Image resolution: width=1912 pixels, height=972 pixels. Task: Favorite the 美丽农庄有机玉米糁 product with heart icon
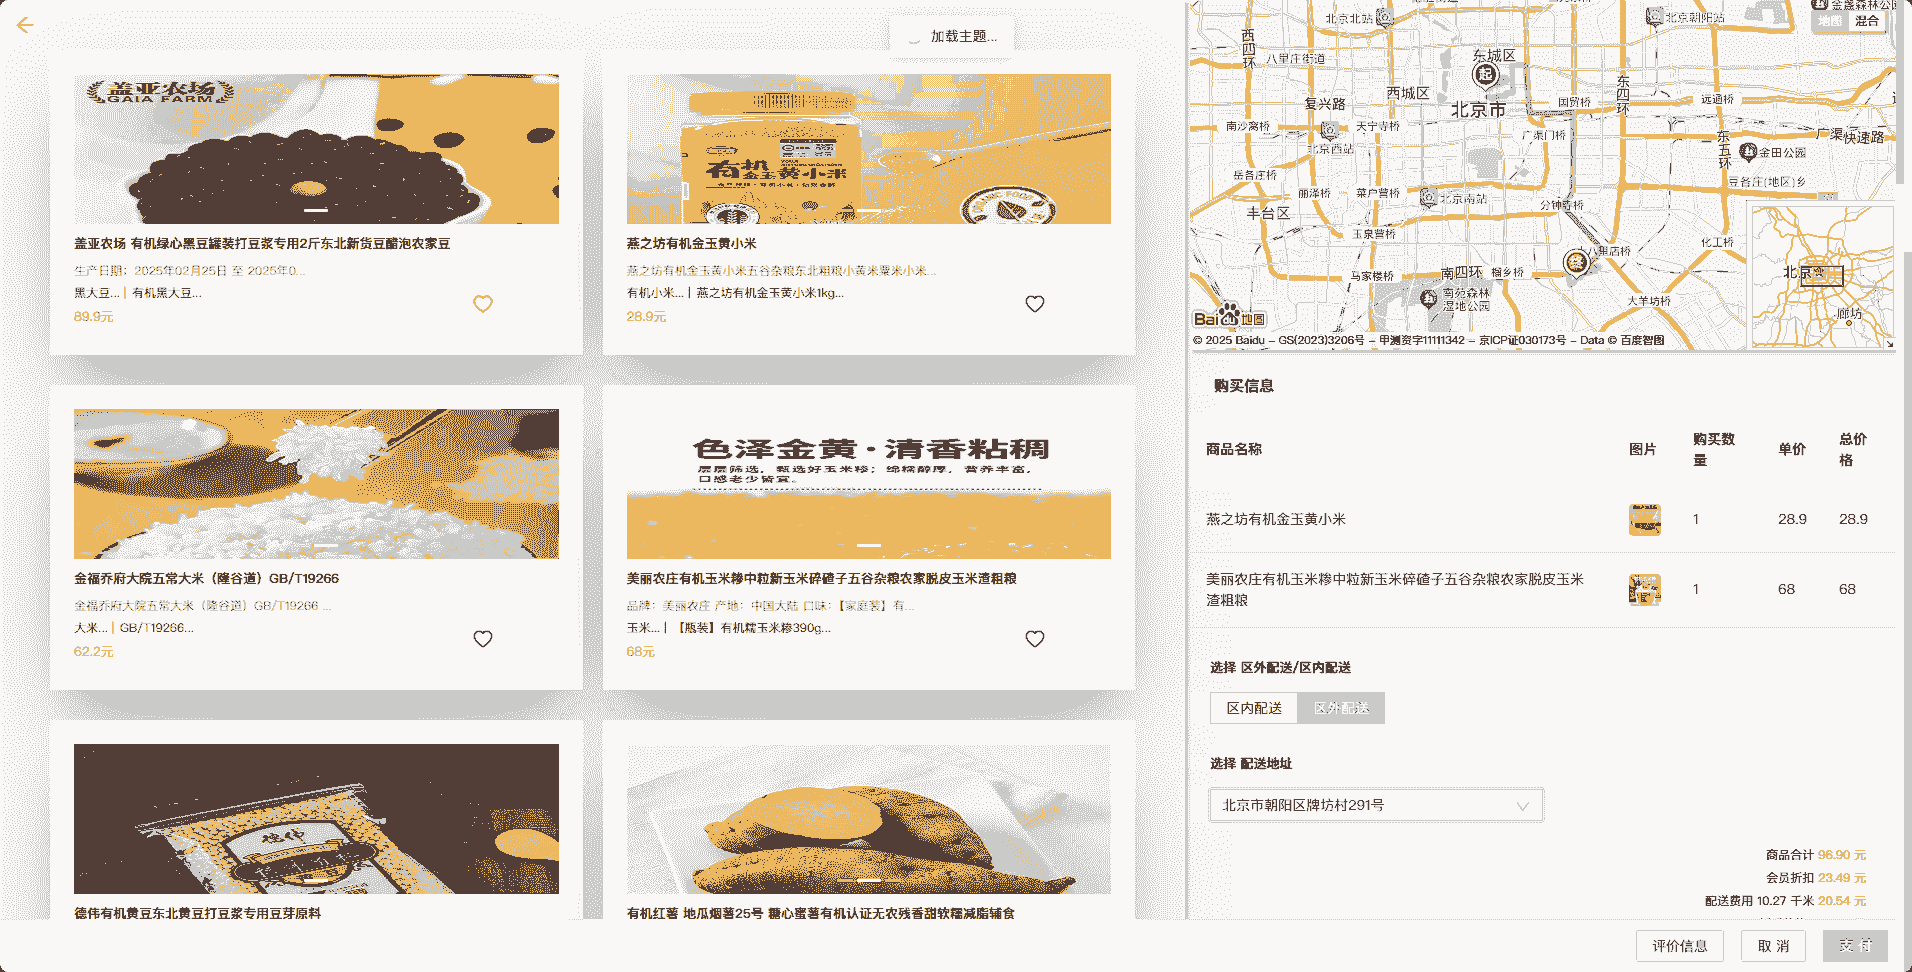pyautogui.click(x=1035, y=639)
